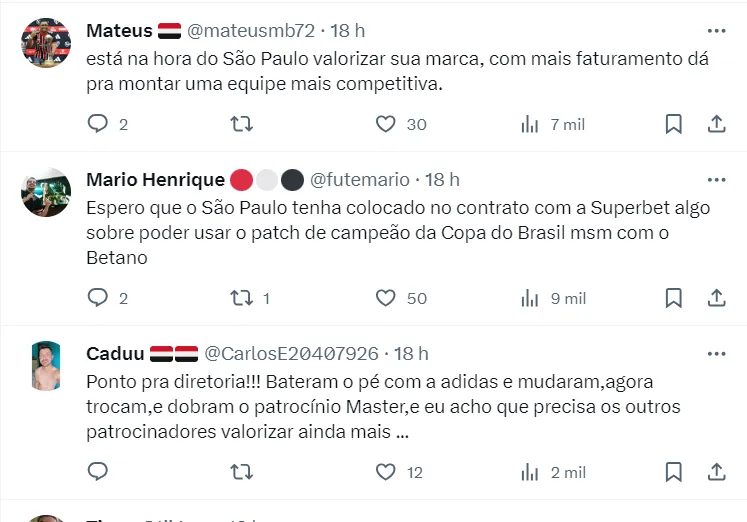Open more options on Mateus's tweet
747x522 pixels.
(716, 31)
